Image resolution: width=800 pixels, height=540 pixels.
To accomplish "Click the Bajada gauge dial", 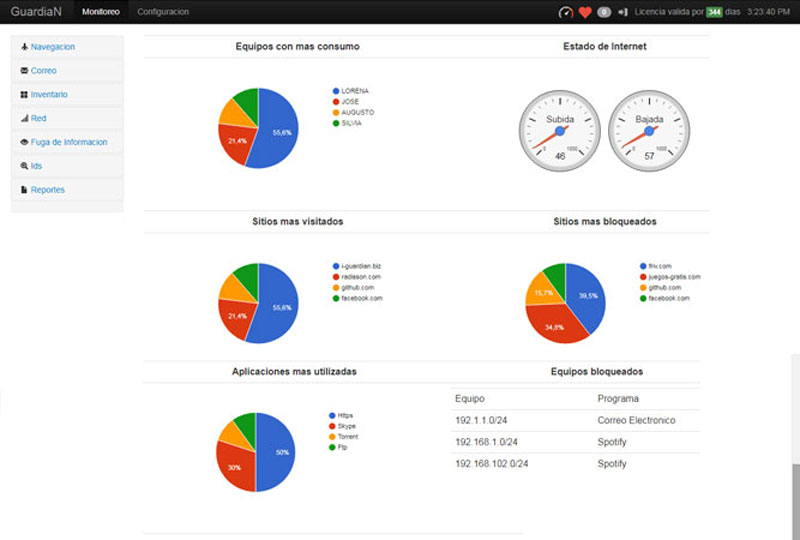I will point(649,131).
